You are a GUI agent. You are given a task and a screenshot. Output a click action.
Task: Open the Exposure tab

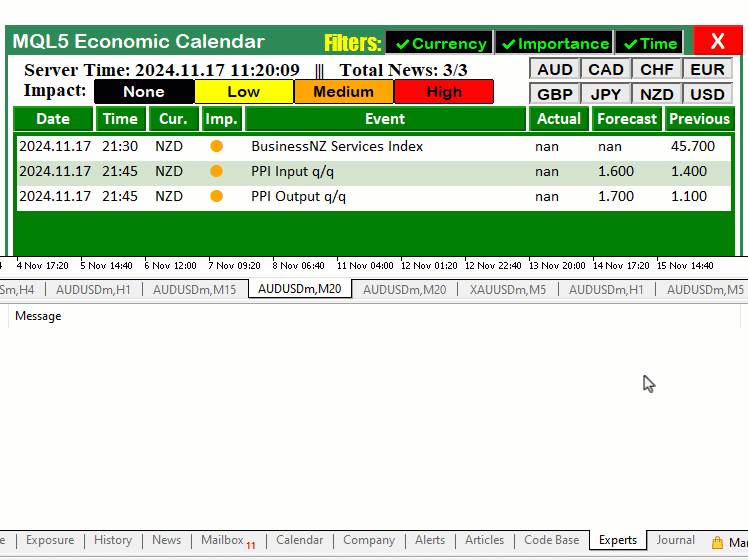point(50,540)
